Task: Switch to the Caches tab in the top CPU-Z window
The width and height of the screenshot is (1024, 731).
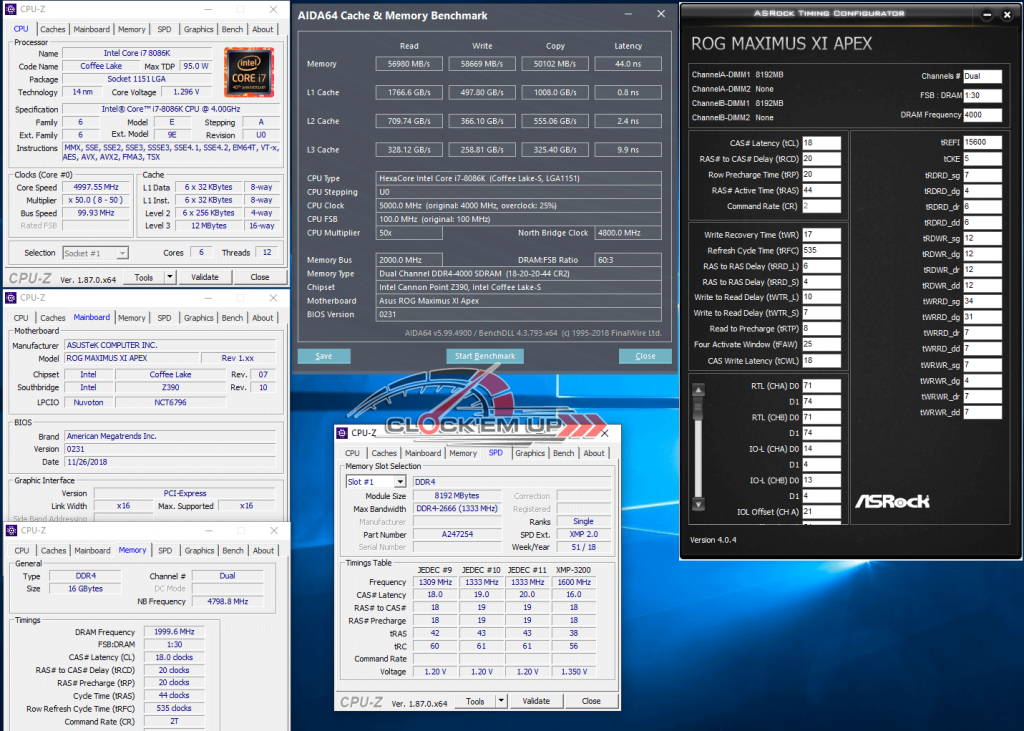Action: coord(53,29)
